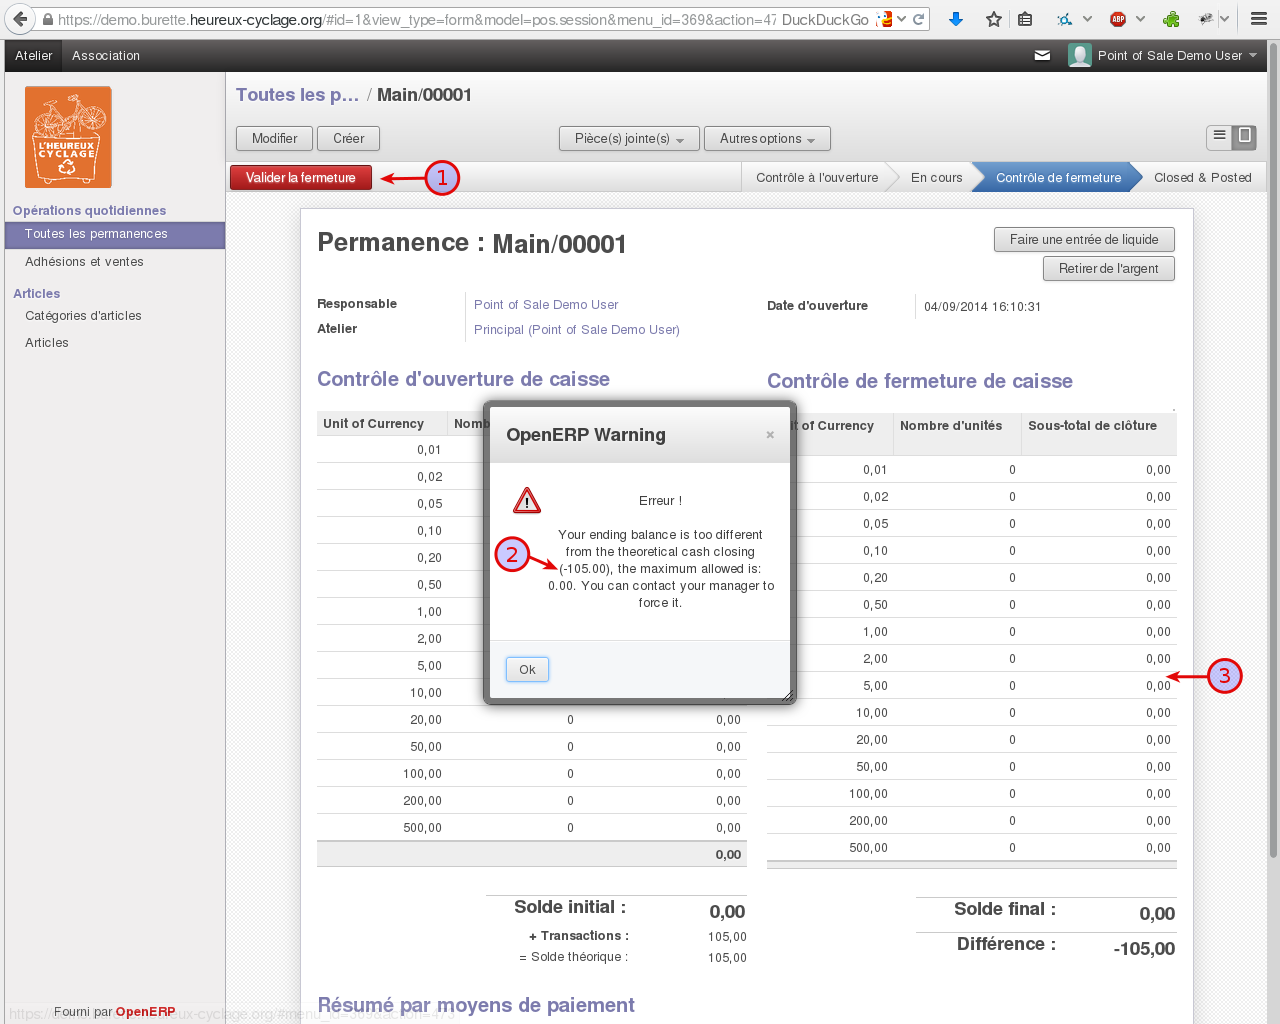1280x1024 pixels.
Task: Reload the page with the refresh icon
Action: [918, 19]
